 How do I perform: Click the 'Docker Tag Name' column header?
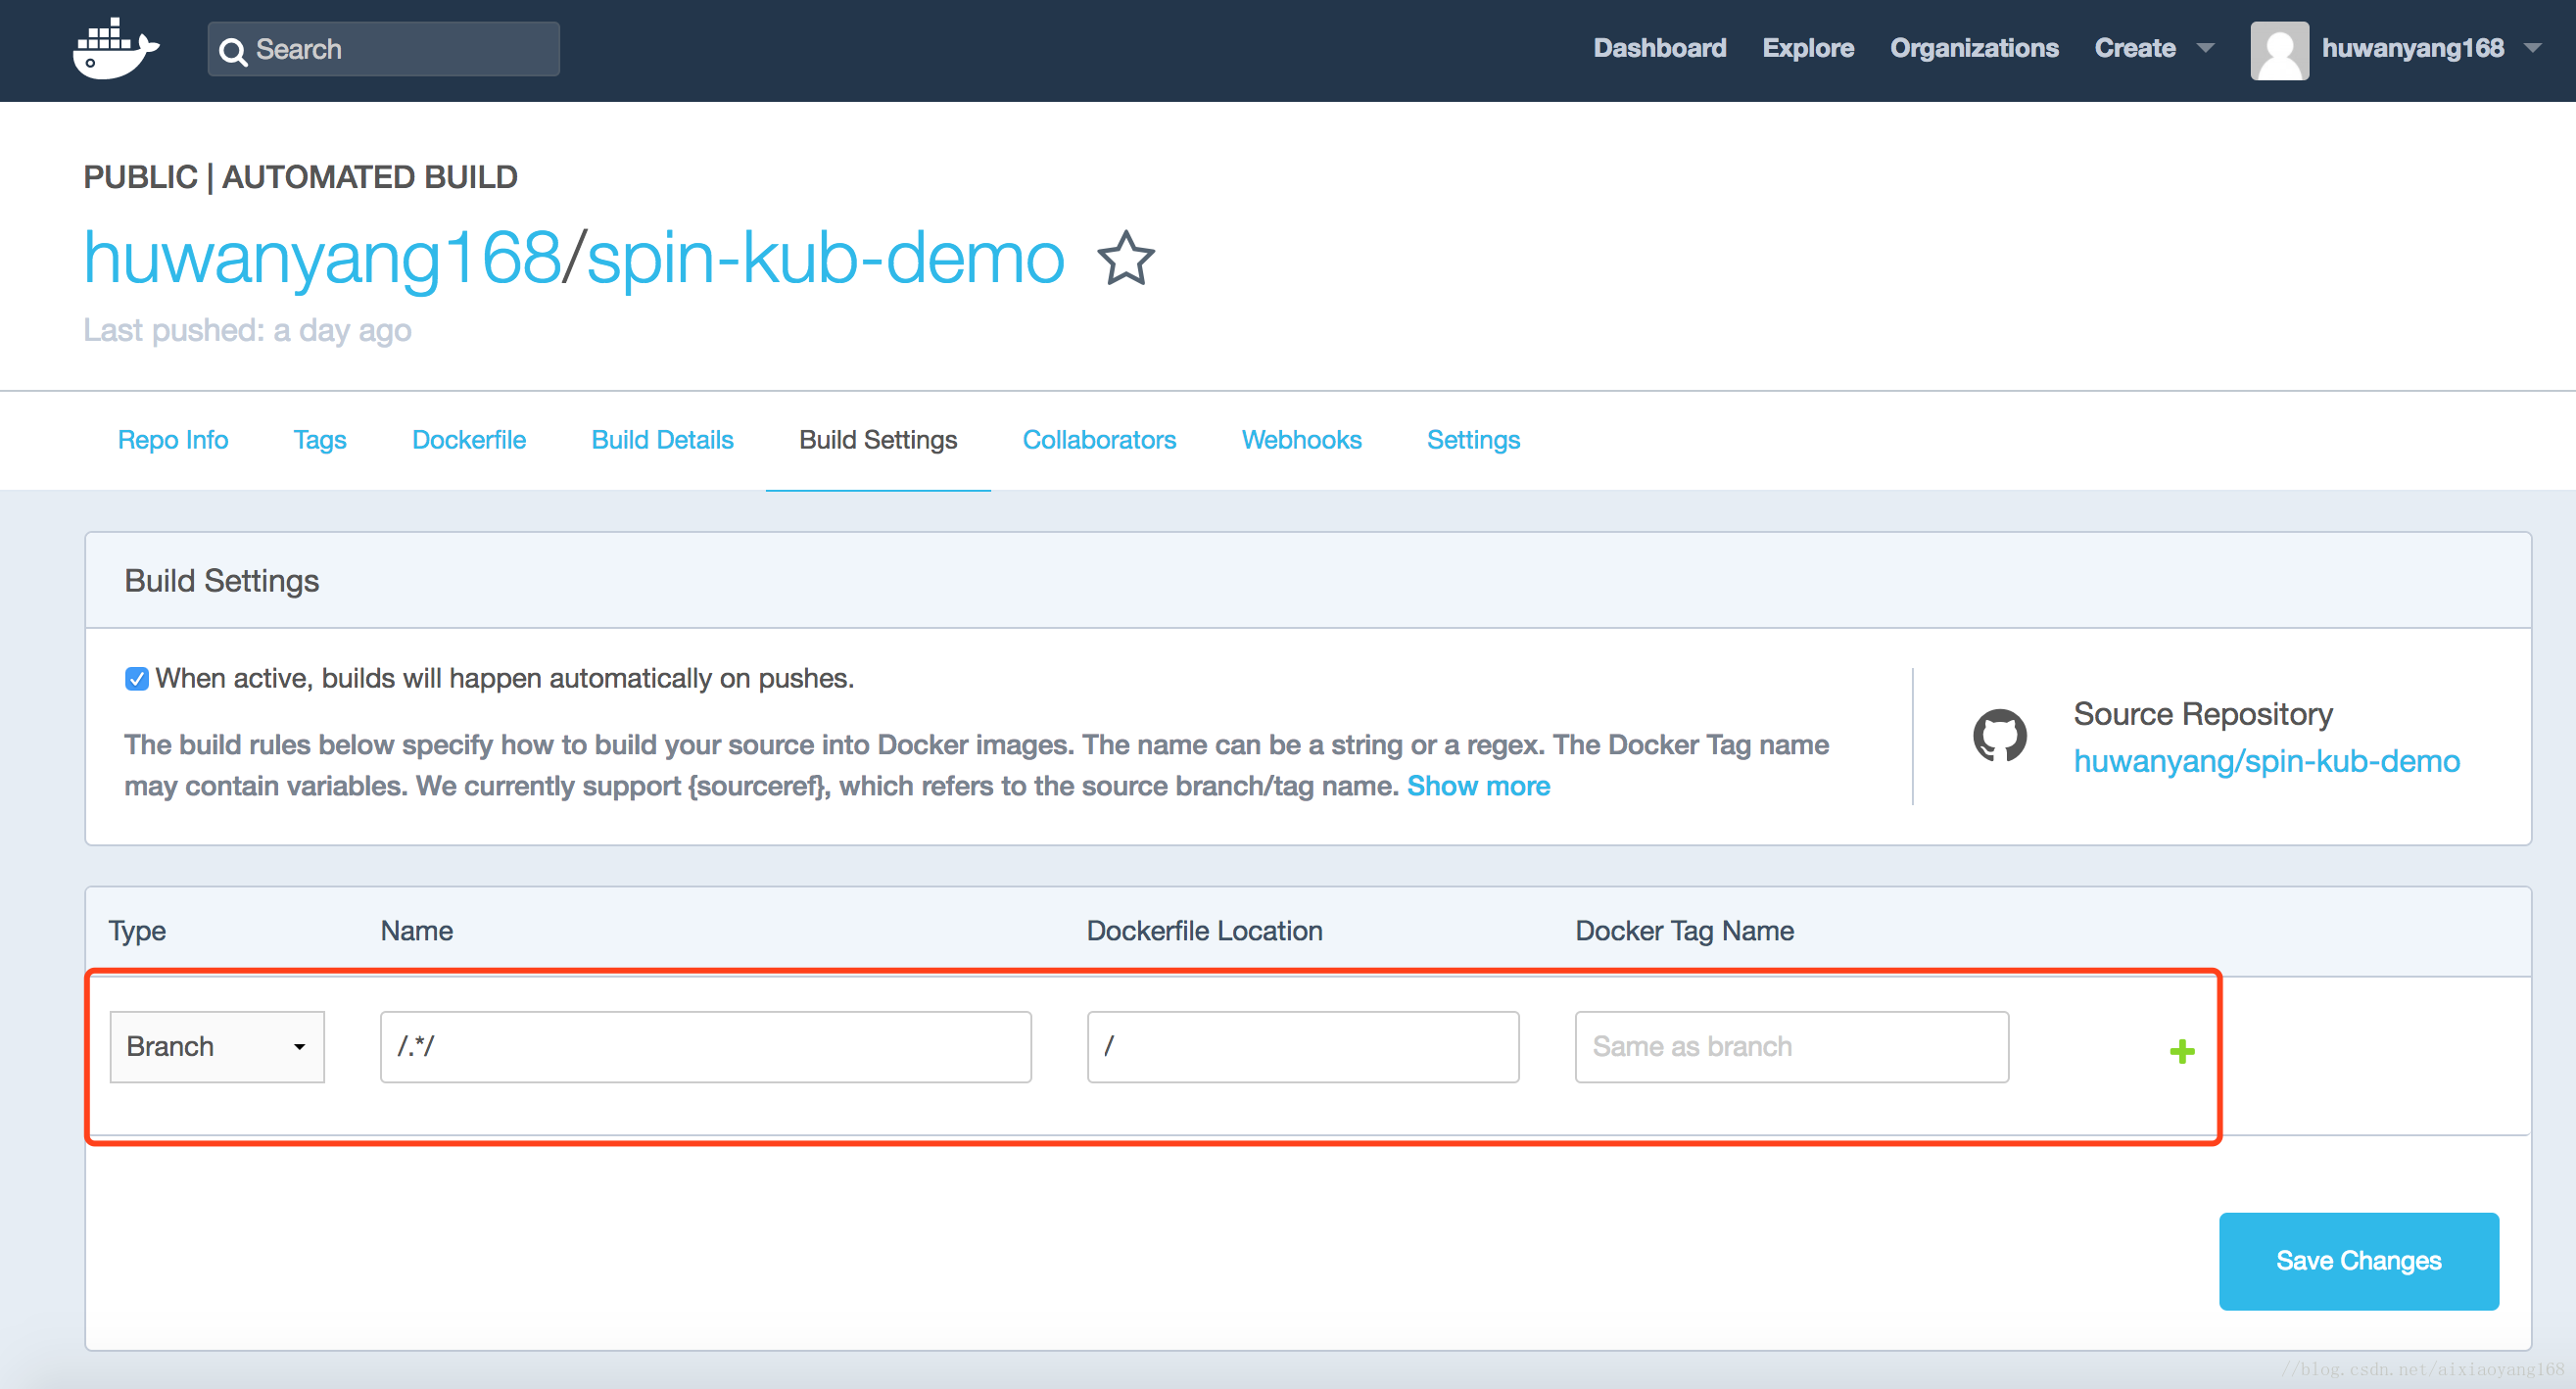pyautogui.click(x=1684, y=931)
